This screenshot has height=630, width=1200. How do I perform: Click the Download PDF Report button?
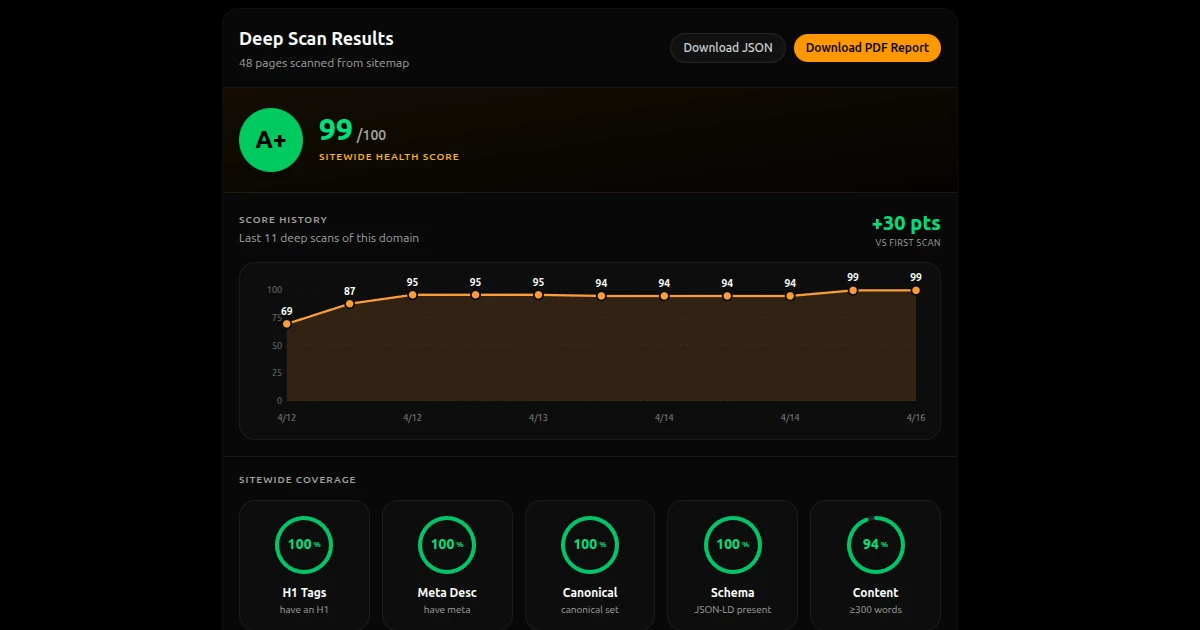coord(867,48)
